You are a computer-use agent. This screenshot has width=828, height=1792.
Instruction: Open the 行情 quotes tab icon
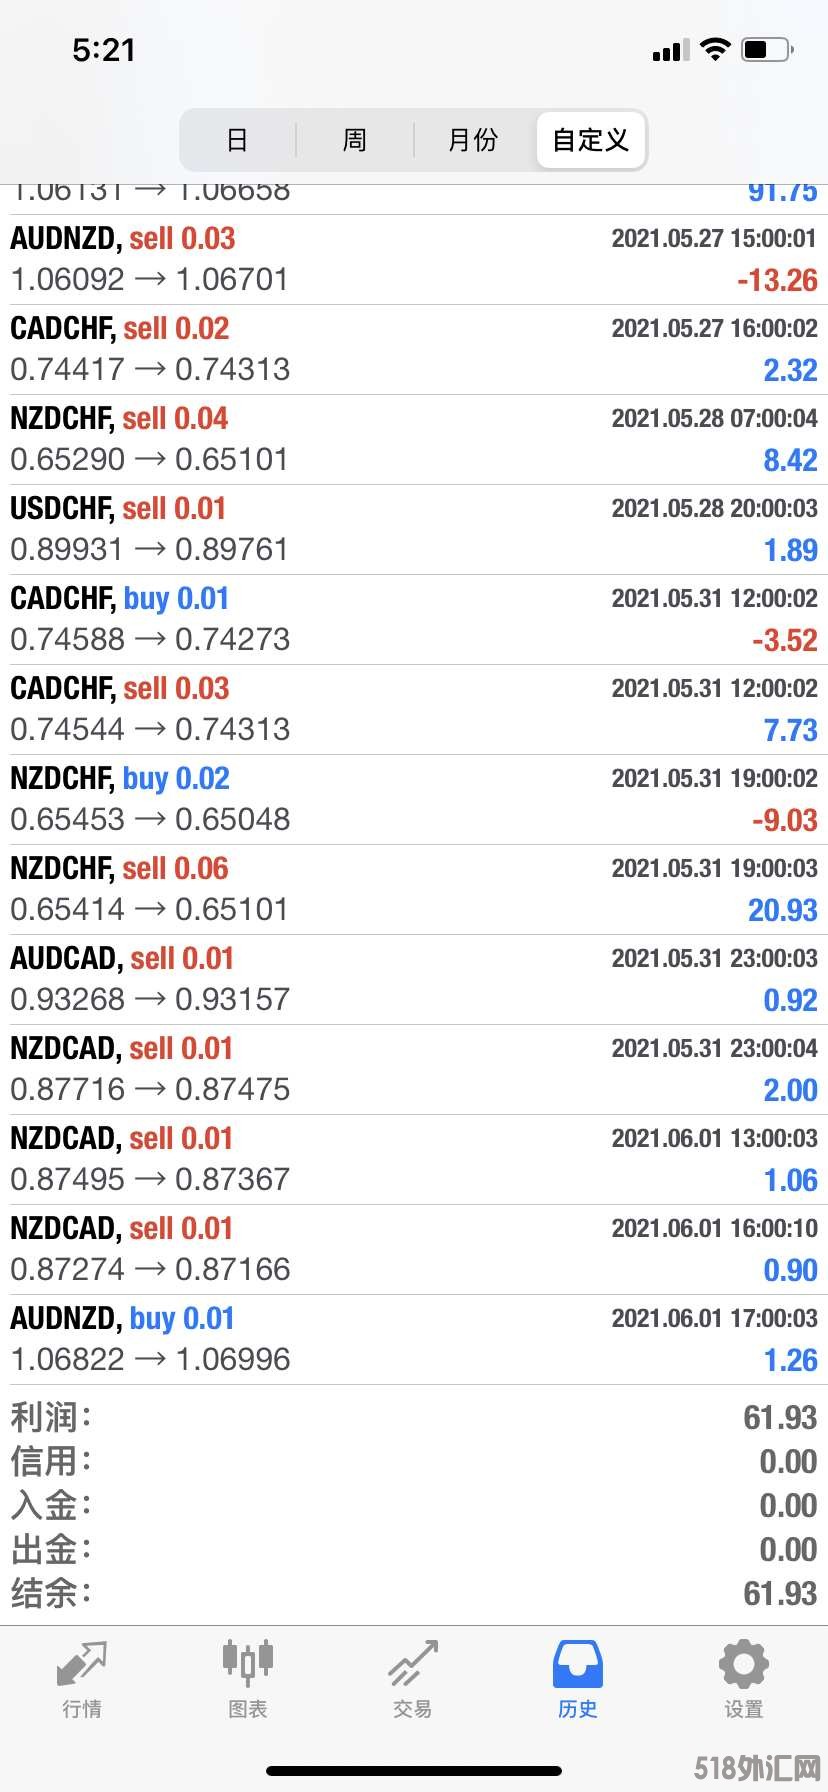(x=82, y=1664)
